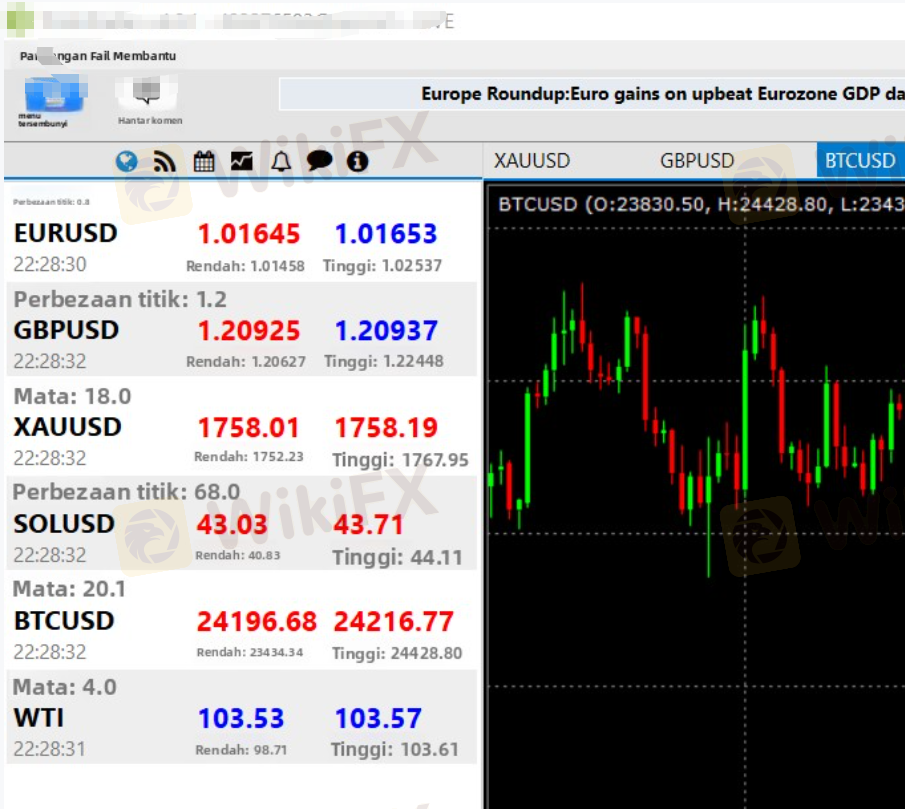Viewport: 905px width, 809px height.
Task: Open the chart analysis icon
Action: [x=242, y=162]
